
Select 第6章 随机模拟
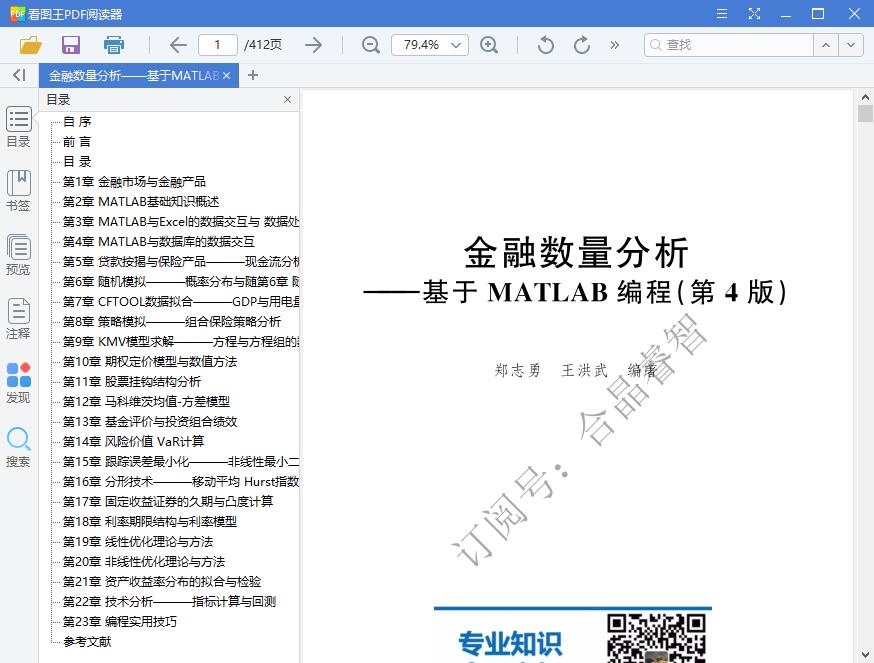pyautogui.click(x=181, y=282)
